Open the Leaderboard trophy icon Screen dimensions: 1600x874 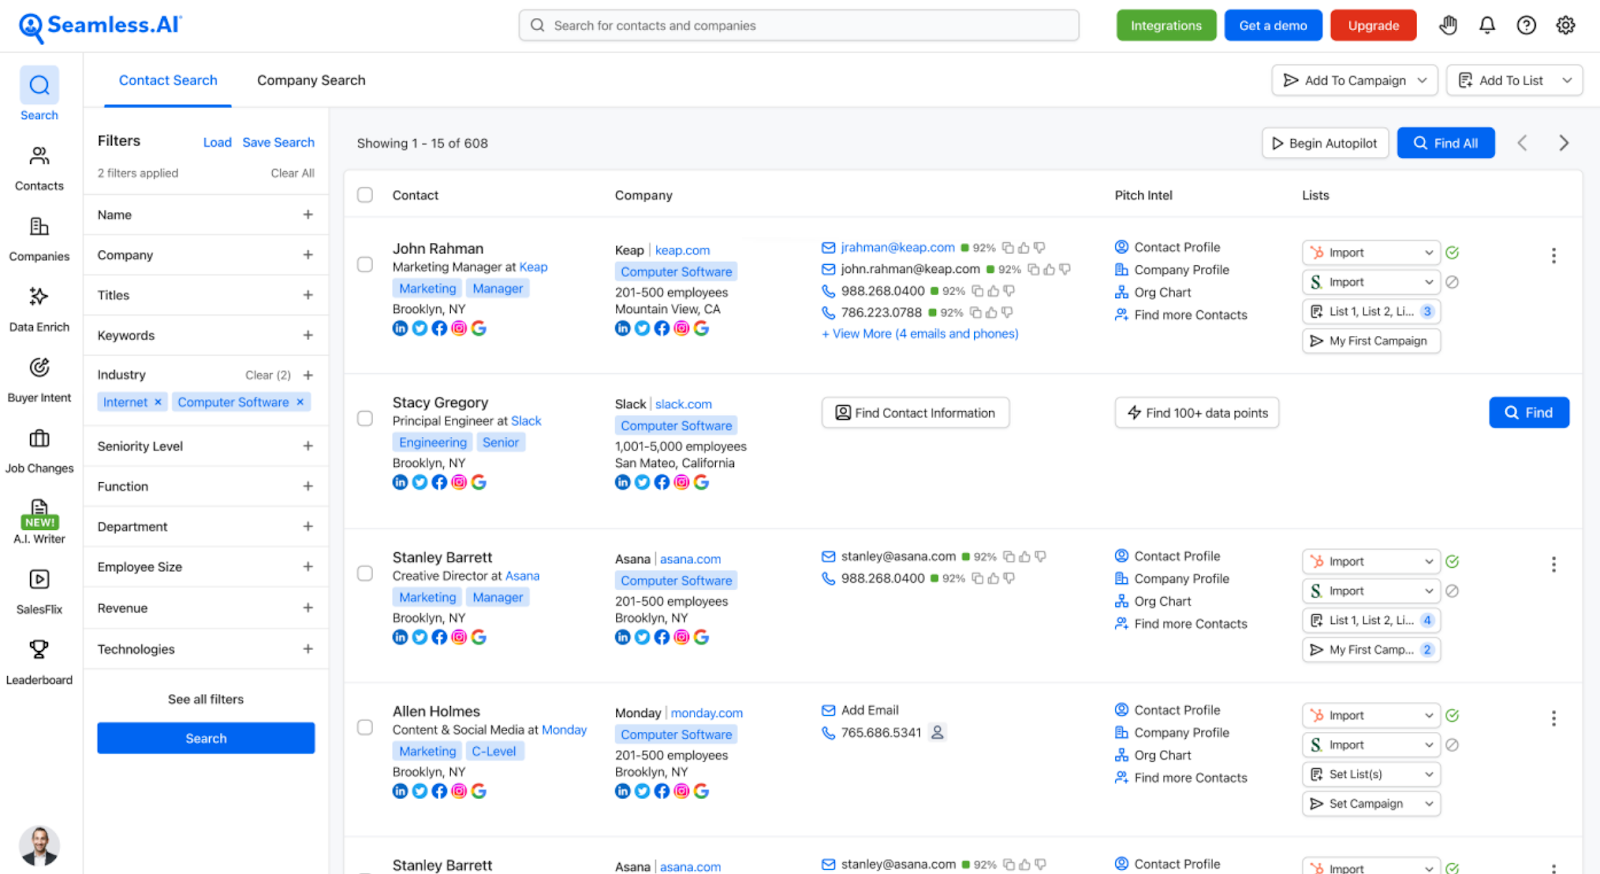pos(39,649)
